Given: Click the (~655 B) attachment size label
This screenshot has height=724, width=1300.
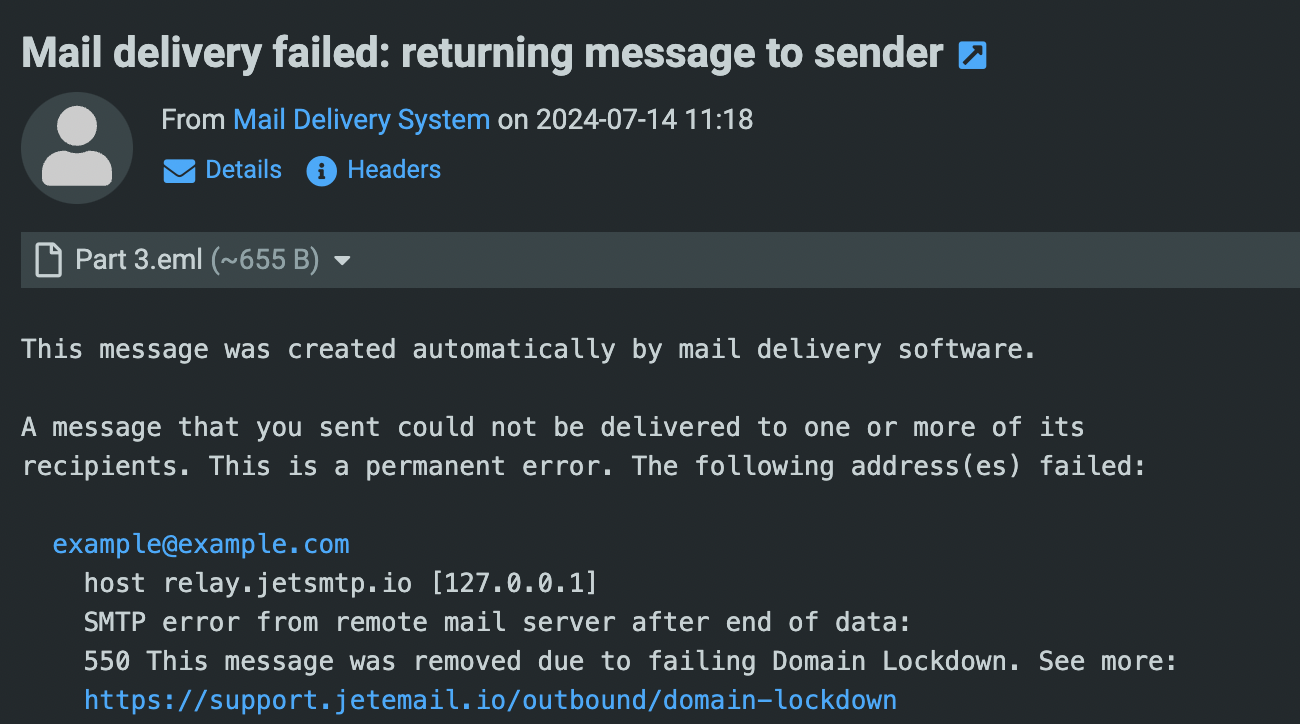Looking at the screenshot, I should [x=264, y=260].
